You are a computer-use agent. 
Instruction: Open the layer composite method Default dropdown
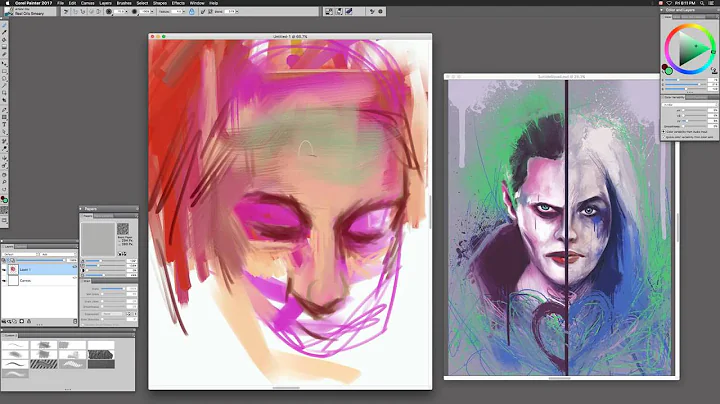pyautogui.click(x=20, y=254)
